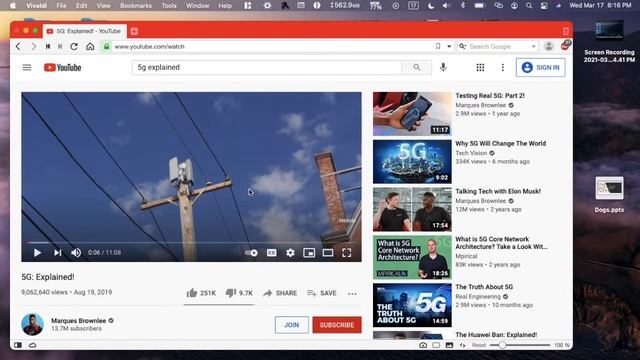
Task: Subscribe to Marques Brownlee
Action: pos(337,325)
